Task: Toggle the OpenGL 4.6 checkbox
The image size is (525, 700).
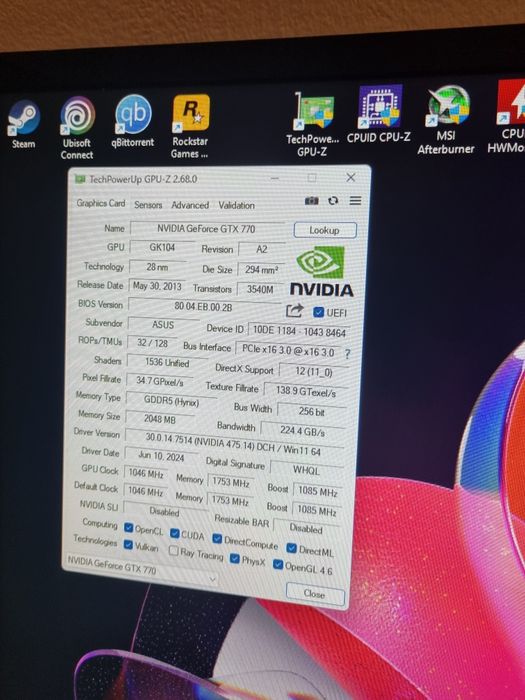Action: [278, 564]
